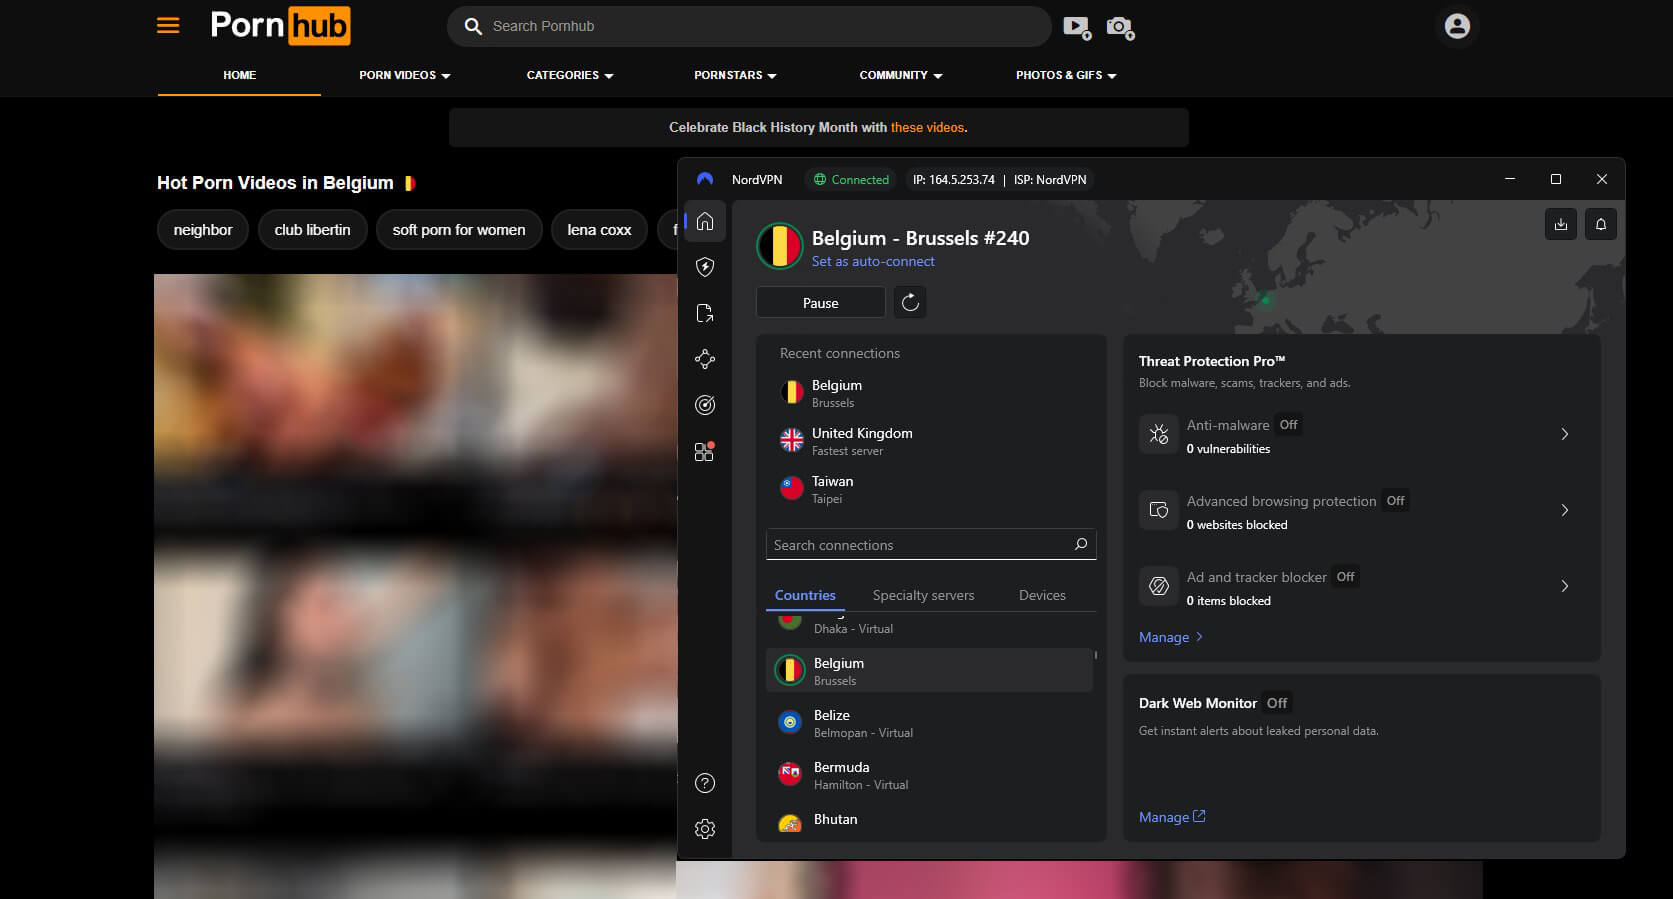
Task: Open the Meshnet sidebar icon
Action: pos(705,359)
